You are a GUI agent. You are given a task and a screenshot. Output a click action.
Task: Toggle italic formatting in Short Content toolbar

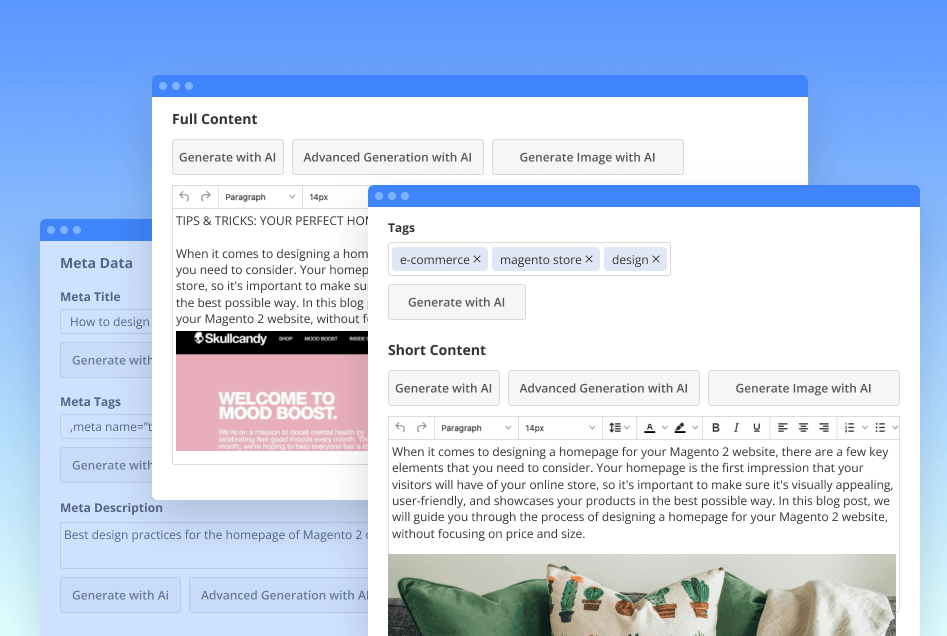tap(736, 428)
